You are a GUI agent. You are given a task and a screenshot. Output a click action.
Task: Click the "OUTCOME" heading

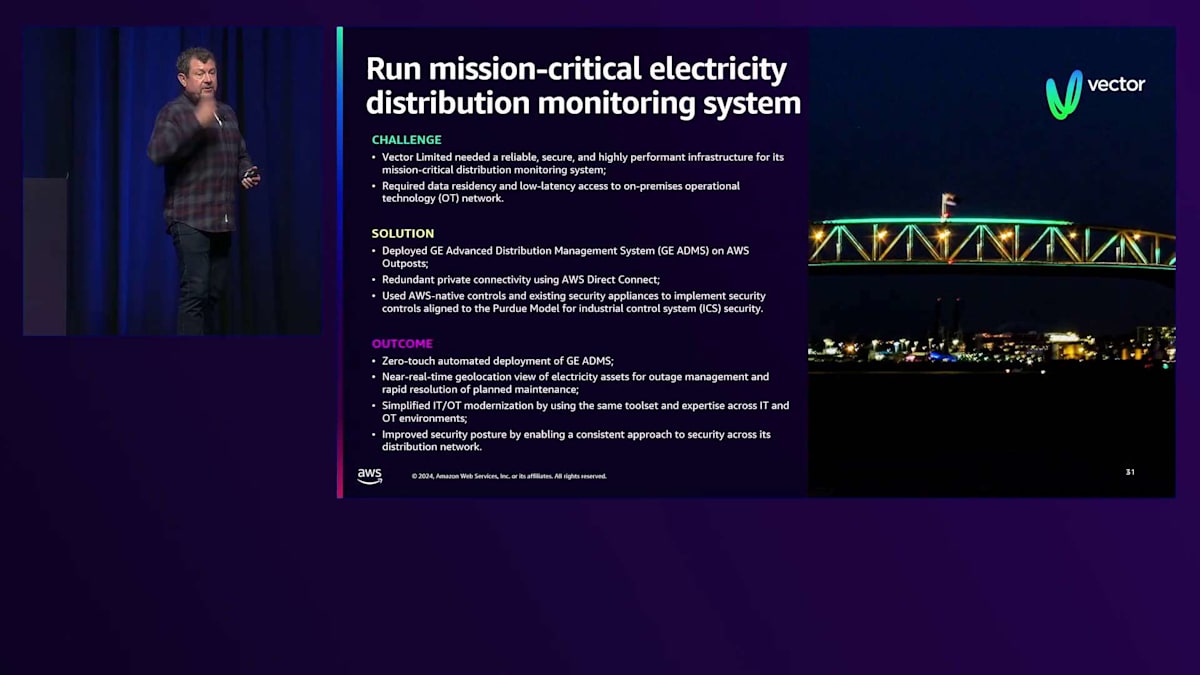click(402, 344)
